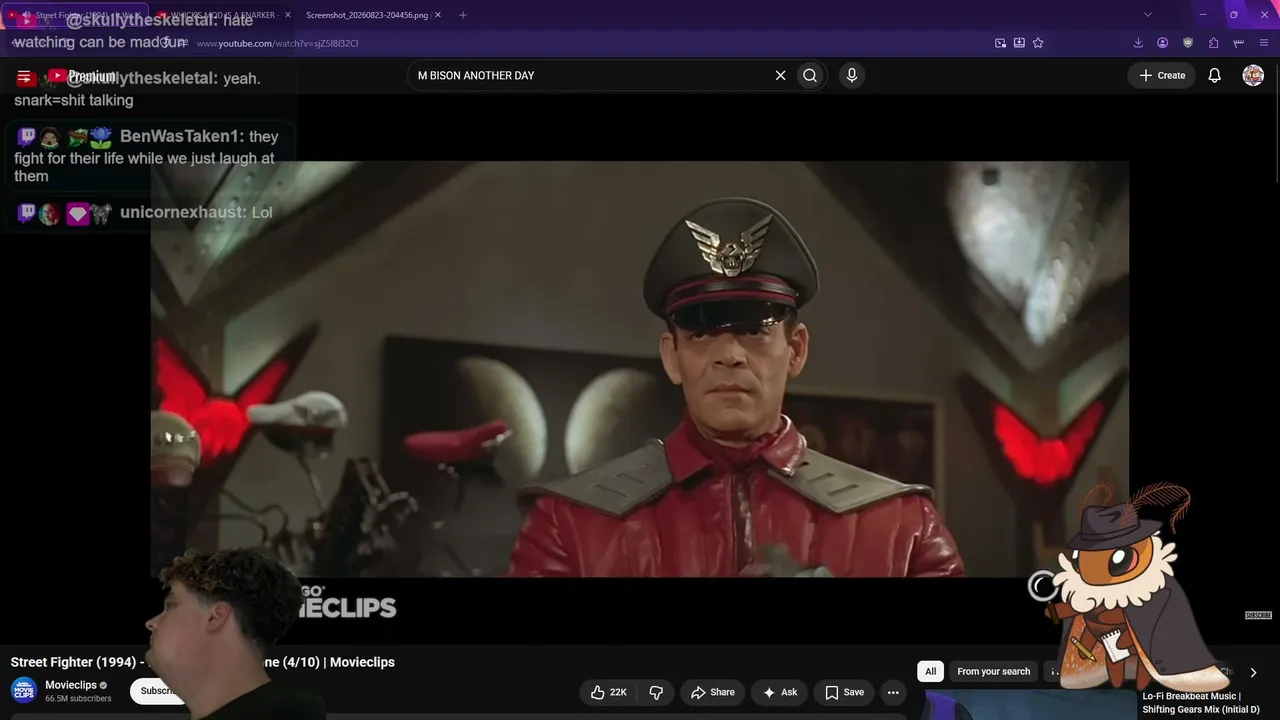Screen dimensions: 1280x720
Task: Clear the YouTube search query
Action: 781,75
